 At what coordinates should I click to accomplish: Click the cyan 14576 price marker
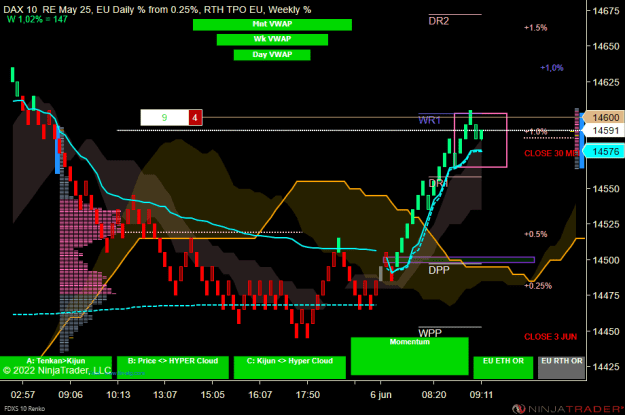(604, 151)
